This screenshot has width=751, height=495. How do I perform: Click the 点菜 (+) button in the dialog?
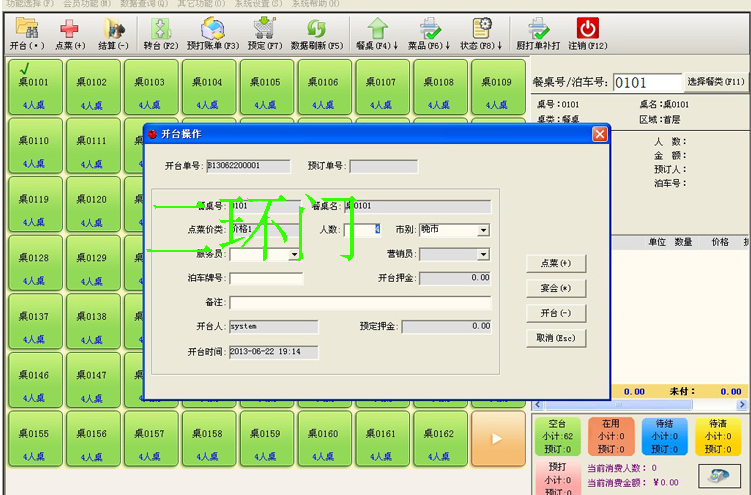tap(556, 263)
